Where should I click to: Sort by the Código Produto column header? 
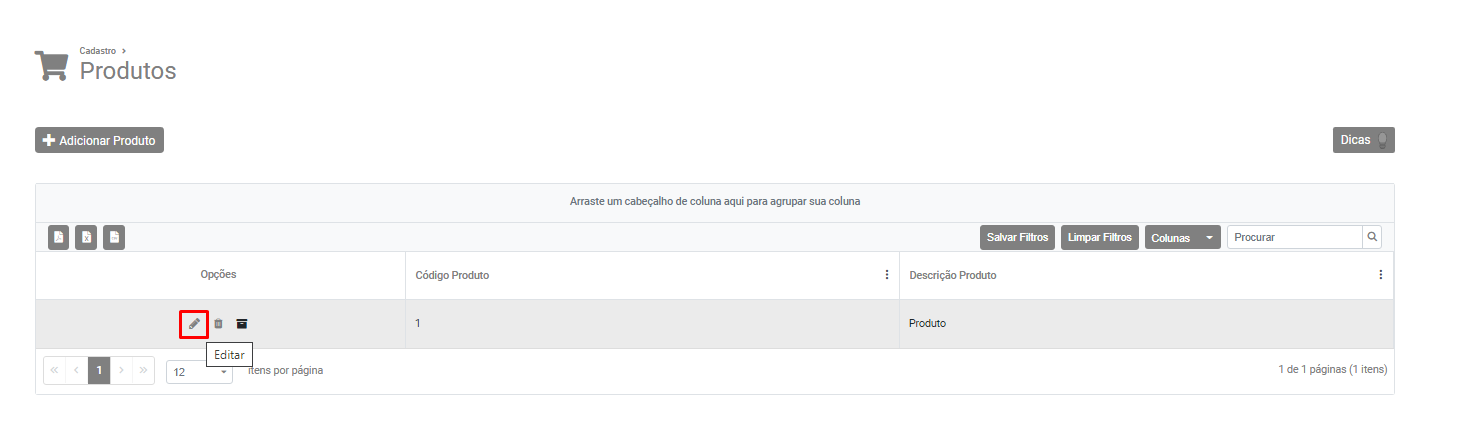point(452,275)
